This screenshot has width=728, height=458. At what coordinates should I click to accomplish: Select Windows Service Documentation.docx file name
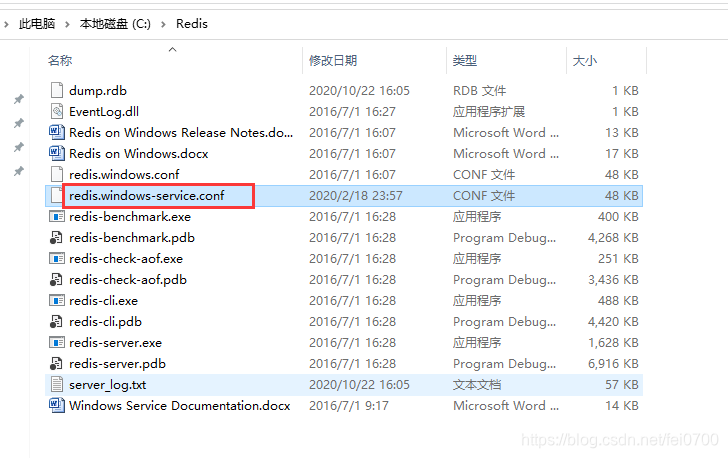point(180,406)
